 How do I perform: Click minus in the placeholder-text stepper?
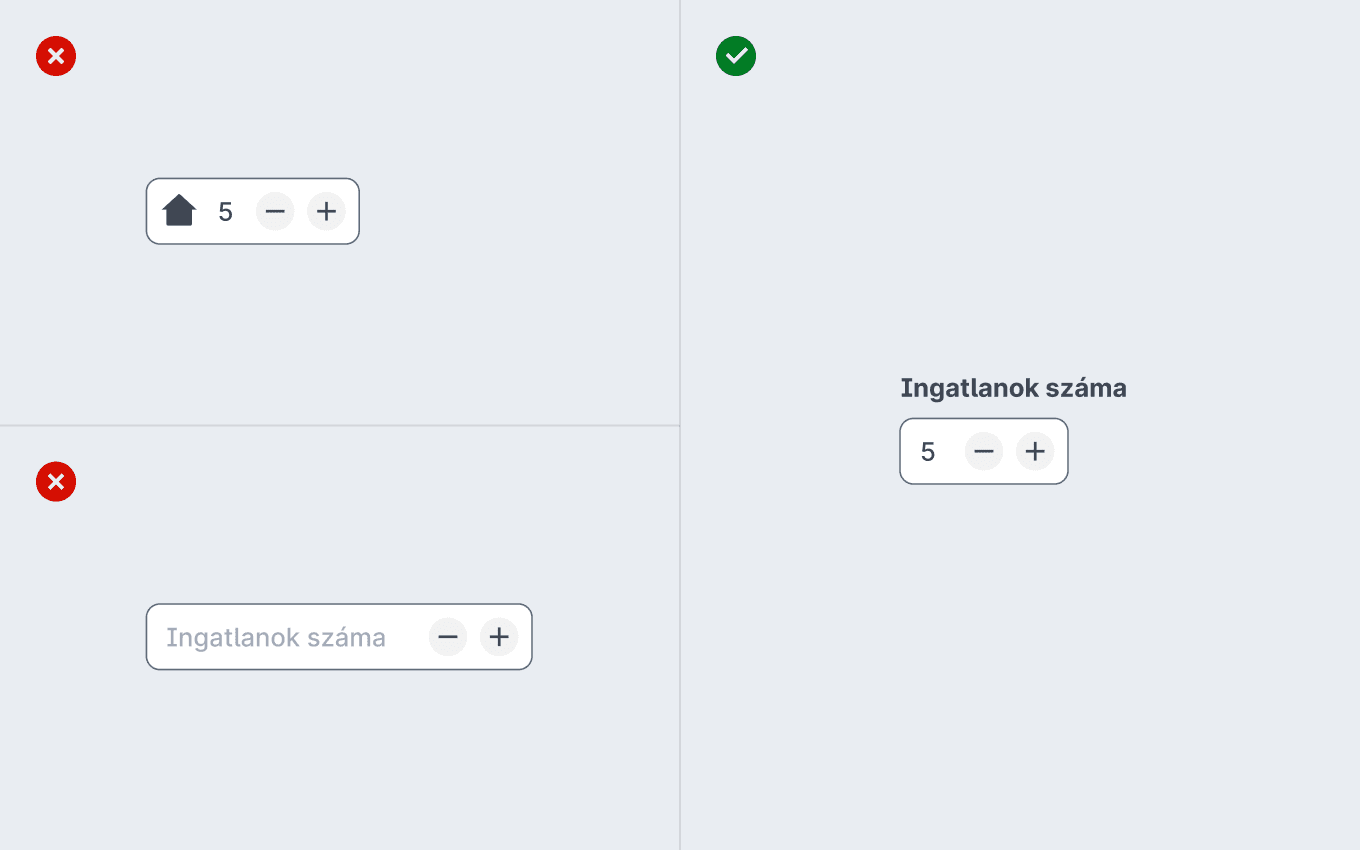tap(448, 637)
